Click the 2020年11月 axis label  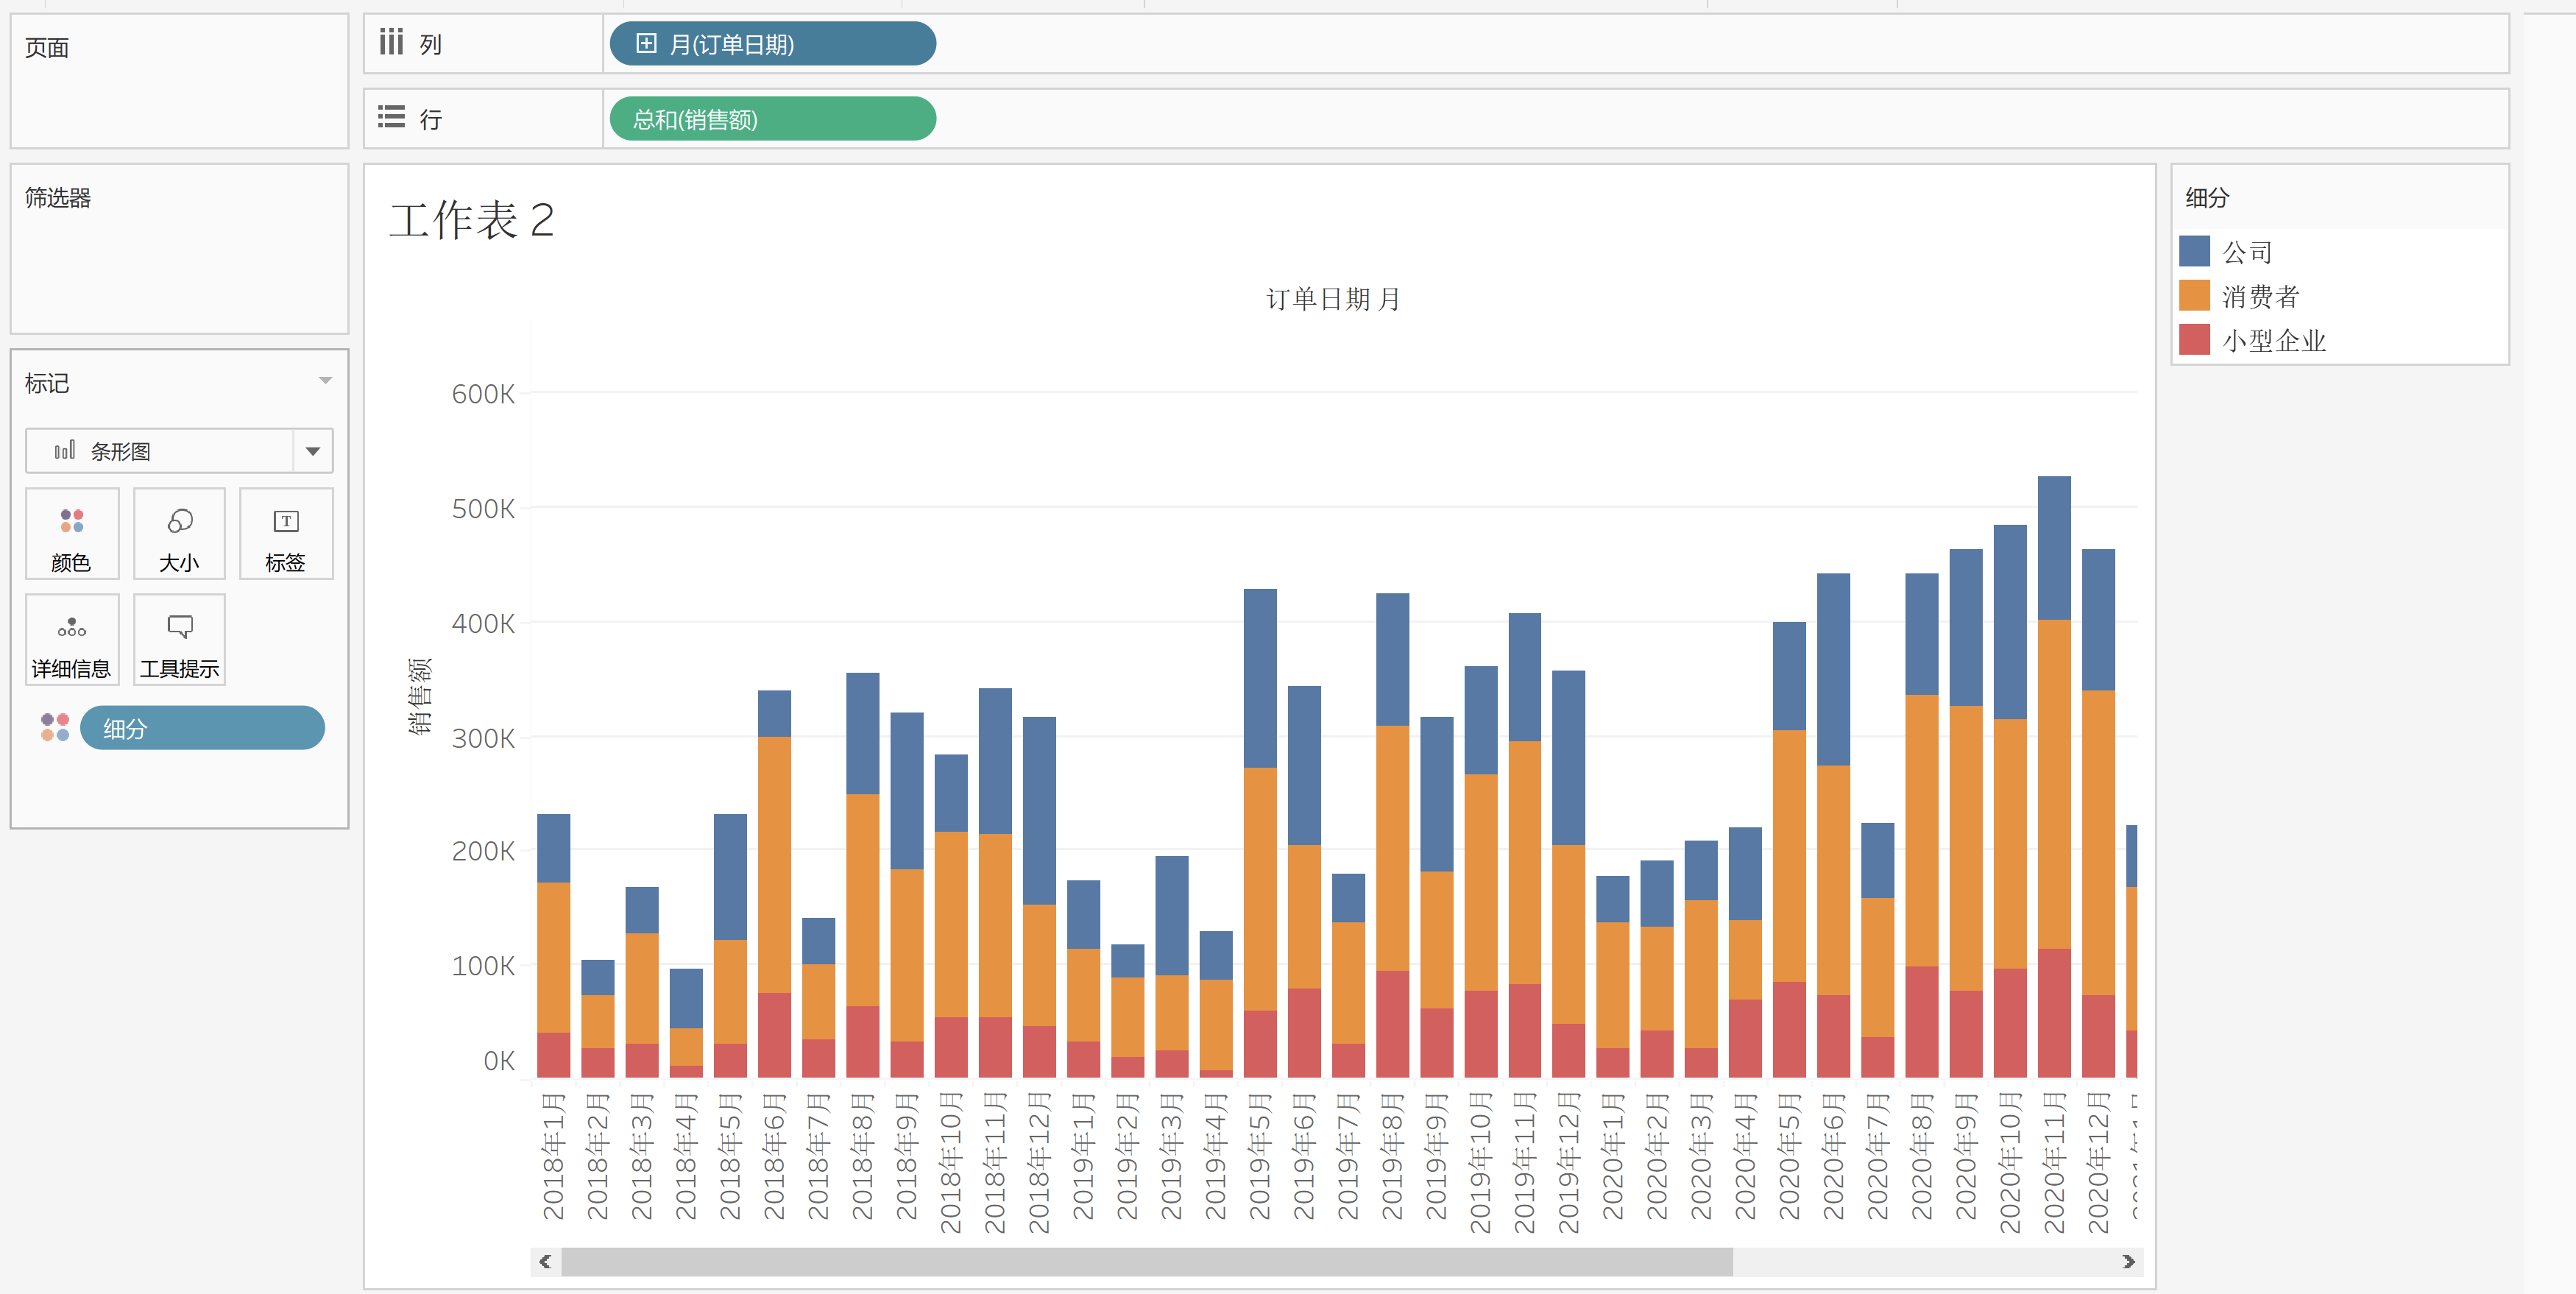pos(2054,1162)
